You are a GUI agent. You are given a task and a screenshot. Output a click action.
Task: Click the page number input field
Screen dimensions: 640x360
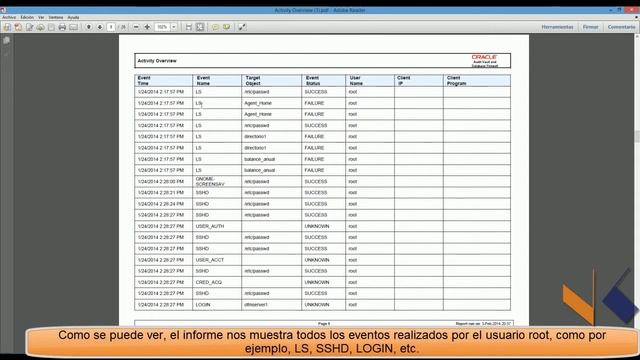[111, 27]
